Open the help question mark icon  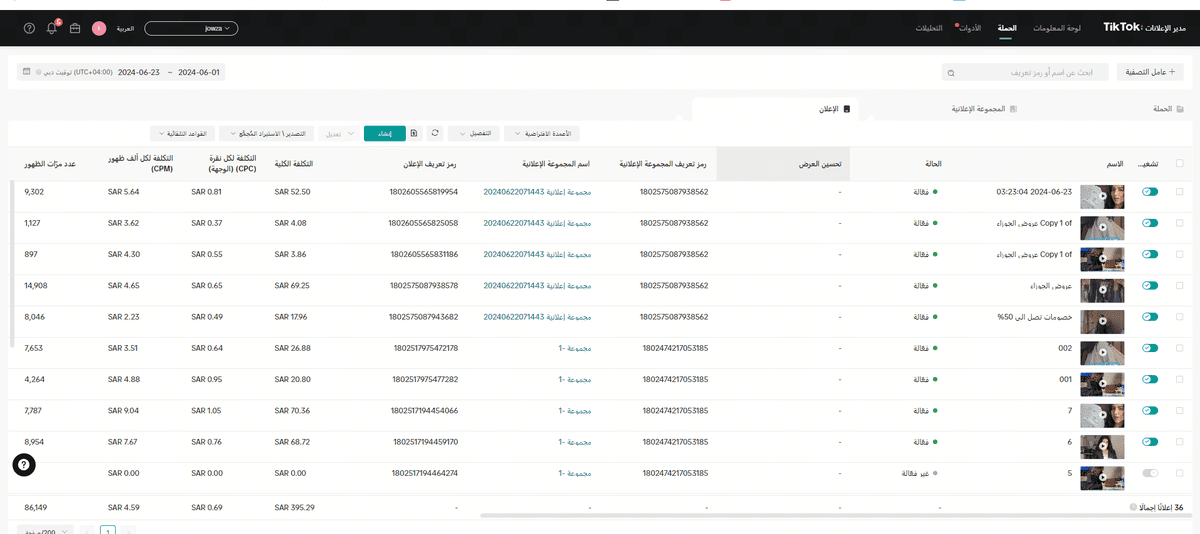coord(28,28)
